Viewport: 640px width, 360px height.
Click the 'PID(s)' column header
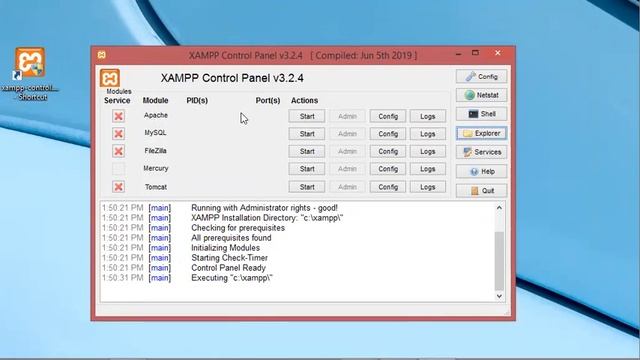[197, 100]
